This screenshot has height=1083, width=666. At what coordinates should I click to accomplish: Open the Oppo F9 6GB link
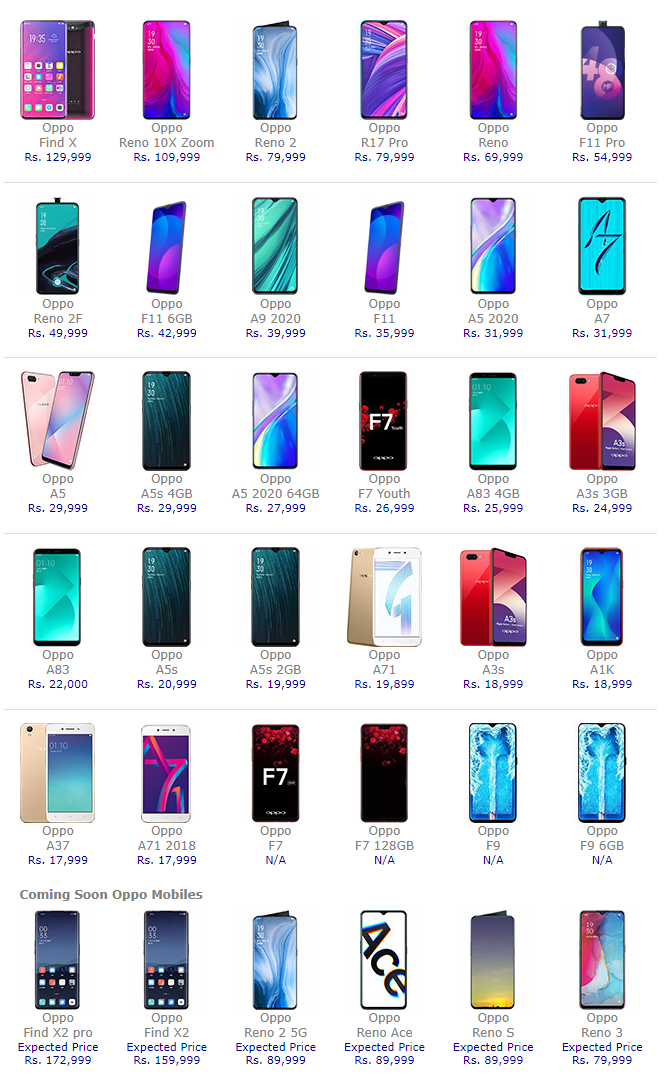click(602, 838)
